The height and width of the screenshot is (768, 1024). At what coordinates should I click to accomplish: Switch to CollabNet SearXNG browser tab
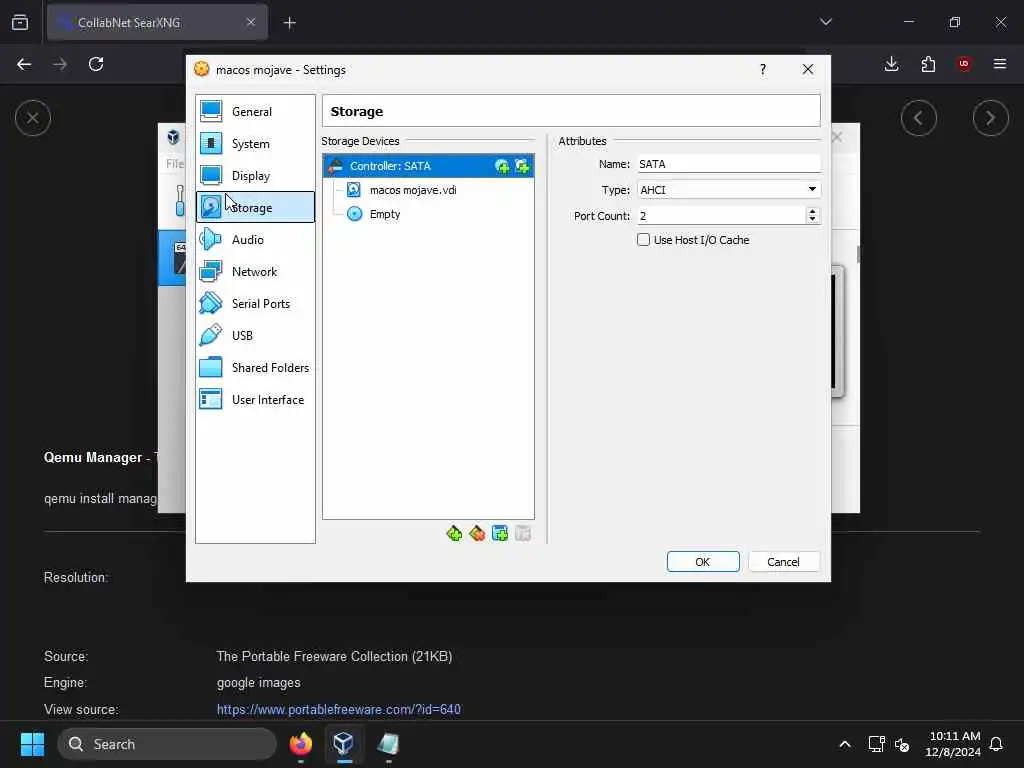(157, 22)
